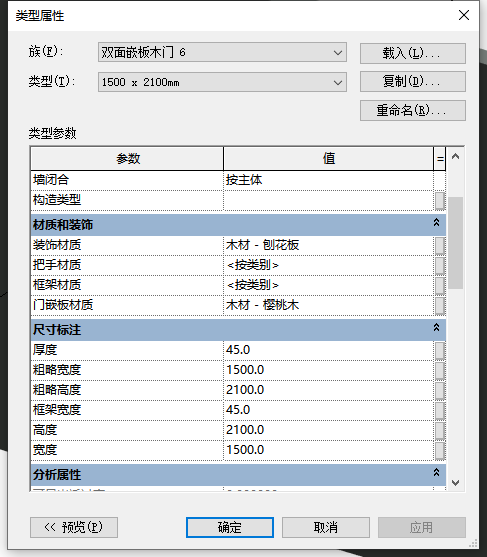Select the 框架宽度 parameter name

point(57,410)
